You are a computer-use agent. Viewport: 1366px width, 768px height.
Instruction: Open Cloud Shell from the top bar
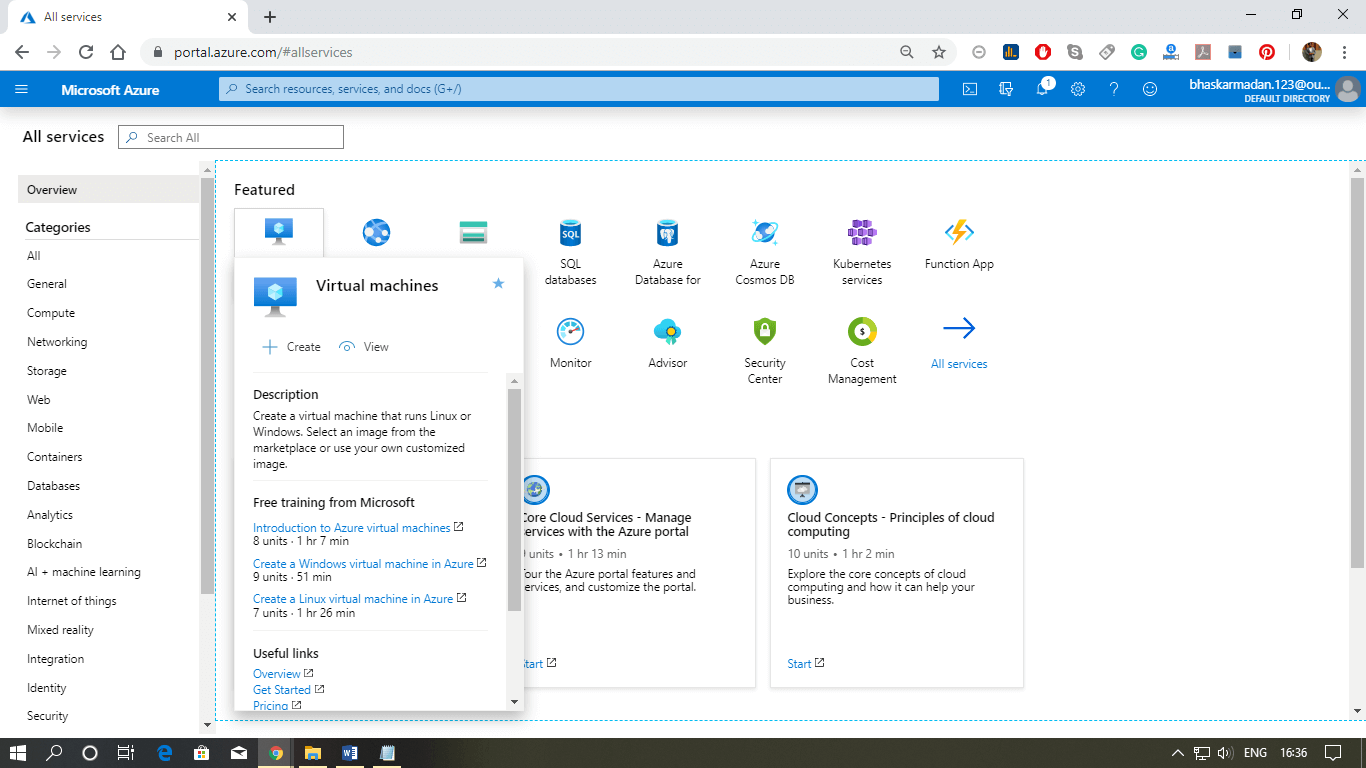coord(969,89)
